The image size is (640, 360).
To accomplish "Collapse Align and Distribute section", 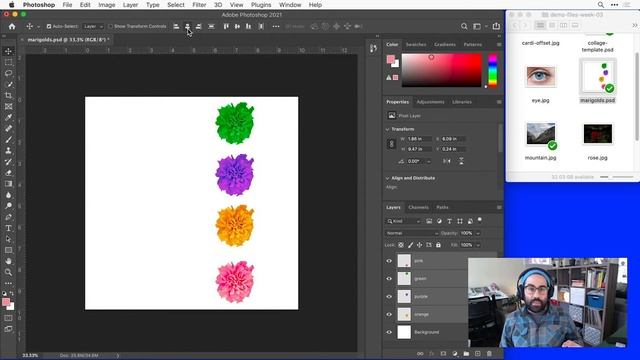I will (387, 178).
